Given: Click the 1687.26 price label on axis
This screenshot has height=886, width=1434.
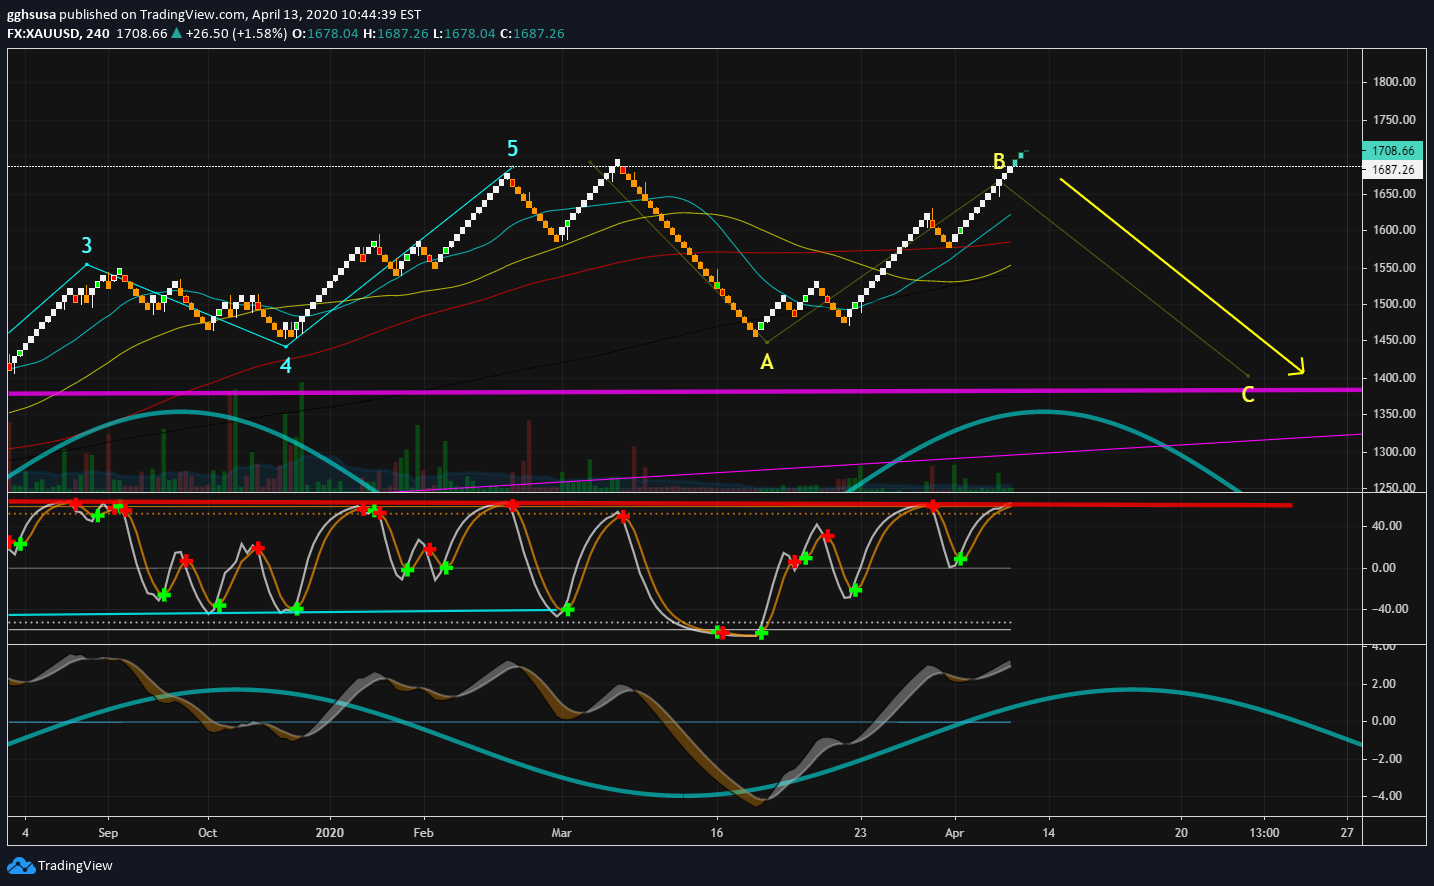Looking at the screenshot, I should pos(1392,170).
